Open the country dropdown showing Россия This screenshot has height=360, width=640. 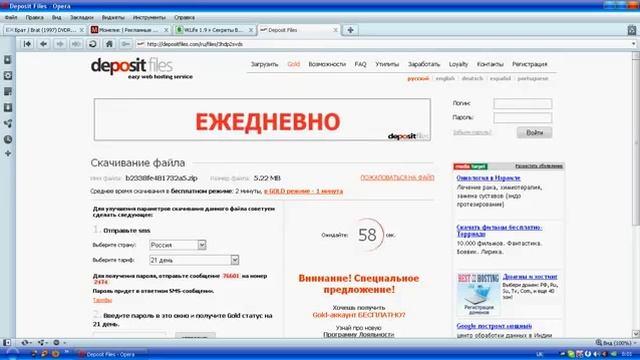(x=178, y=245)
